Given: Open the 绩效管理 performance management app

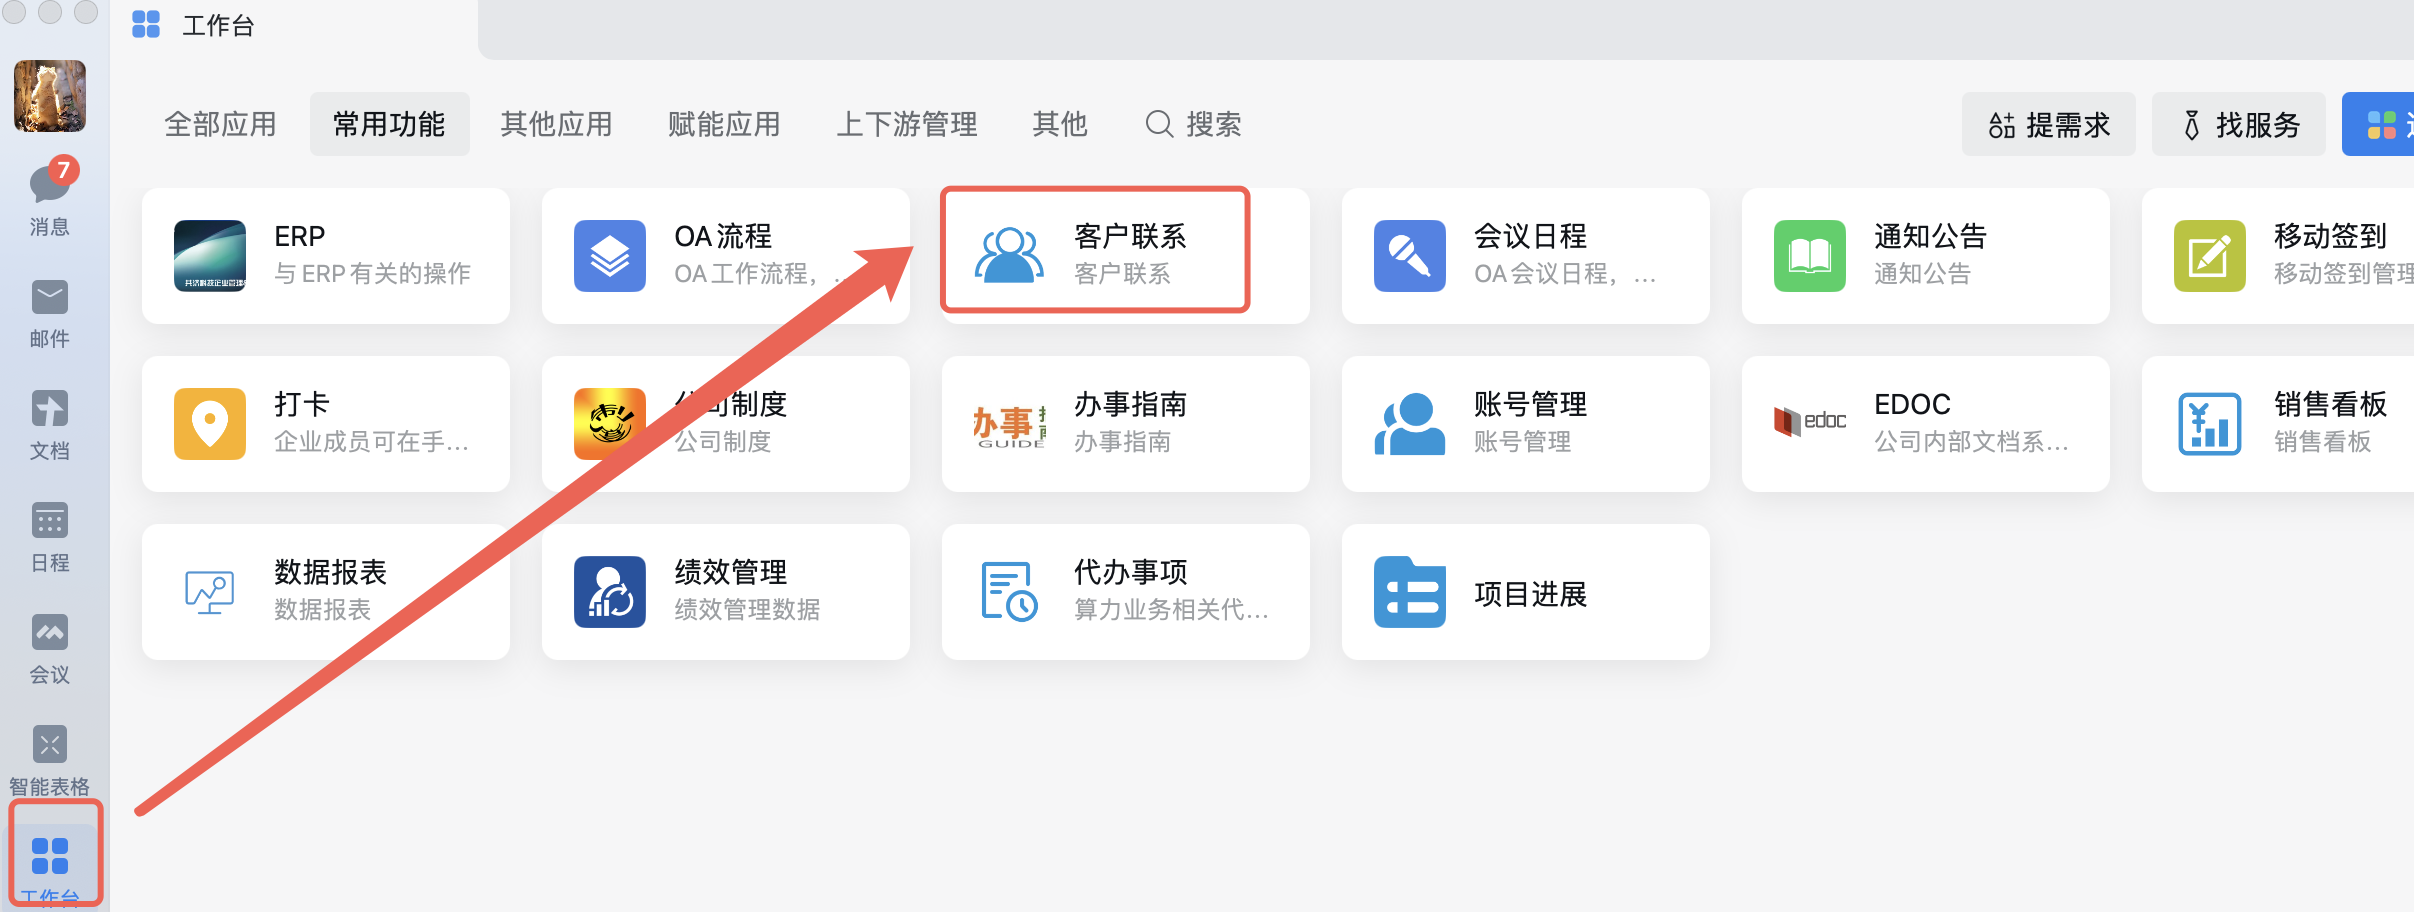Looking at the screenshot, I should pyautogui.click(x=610, y=592).
